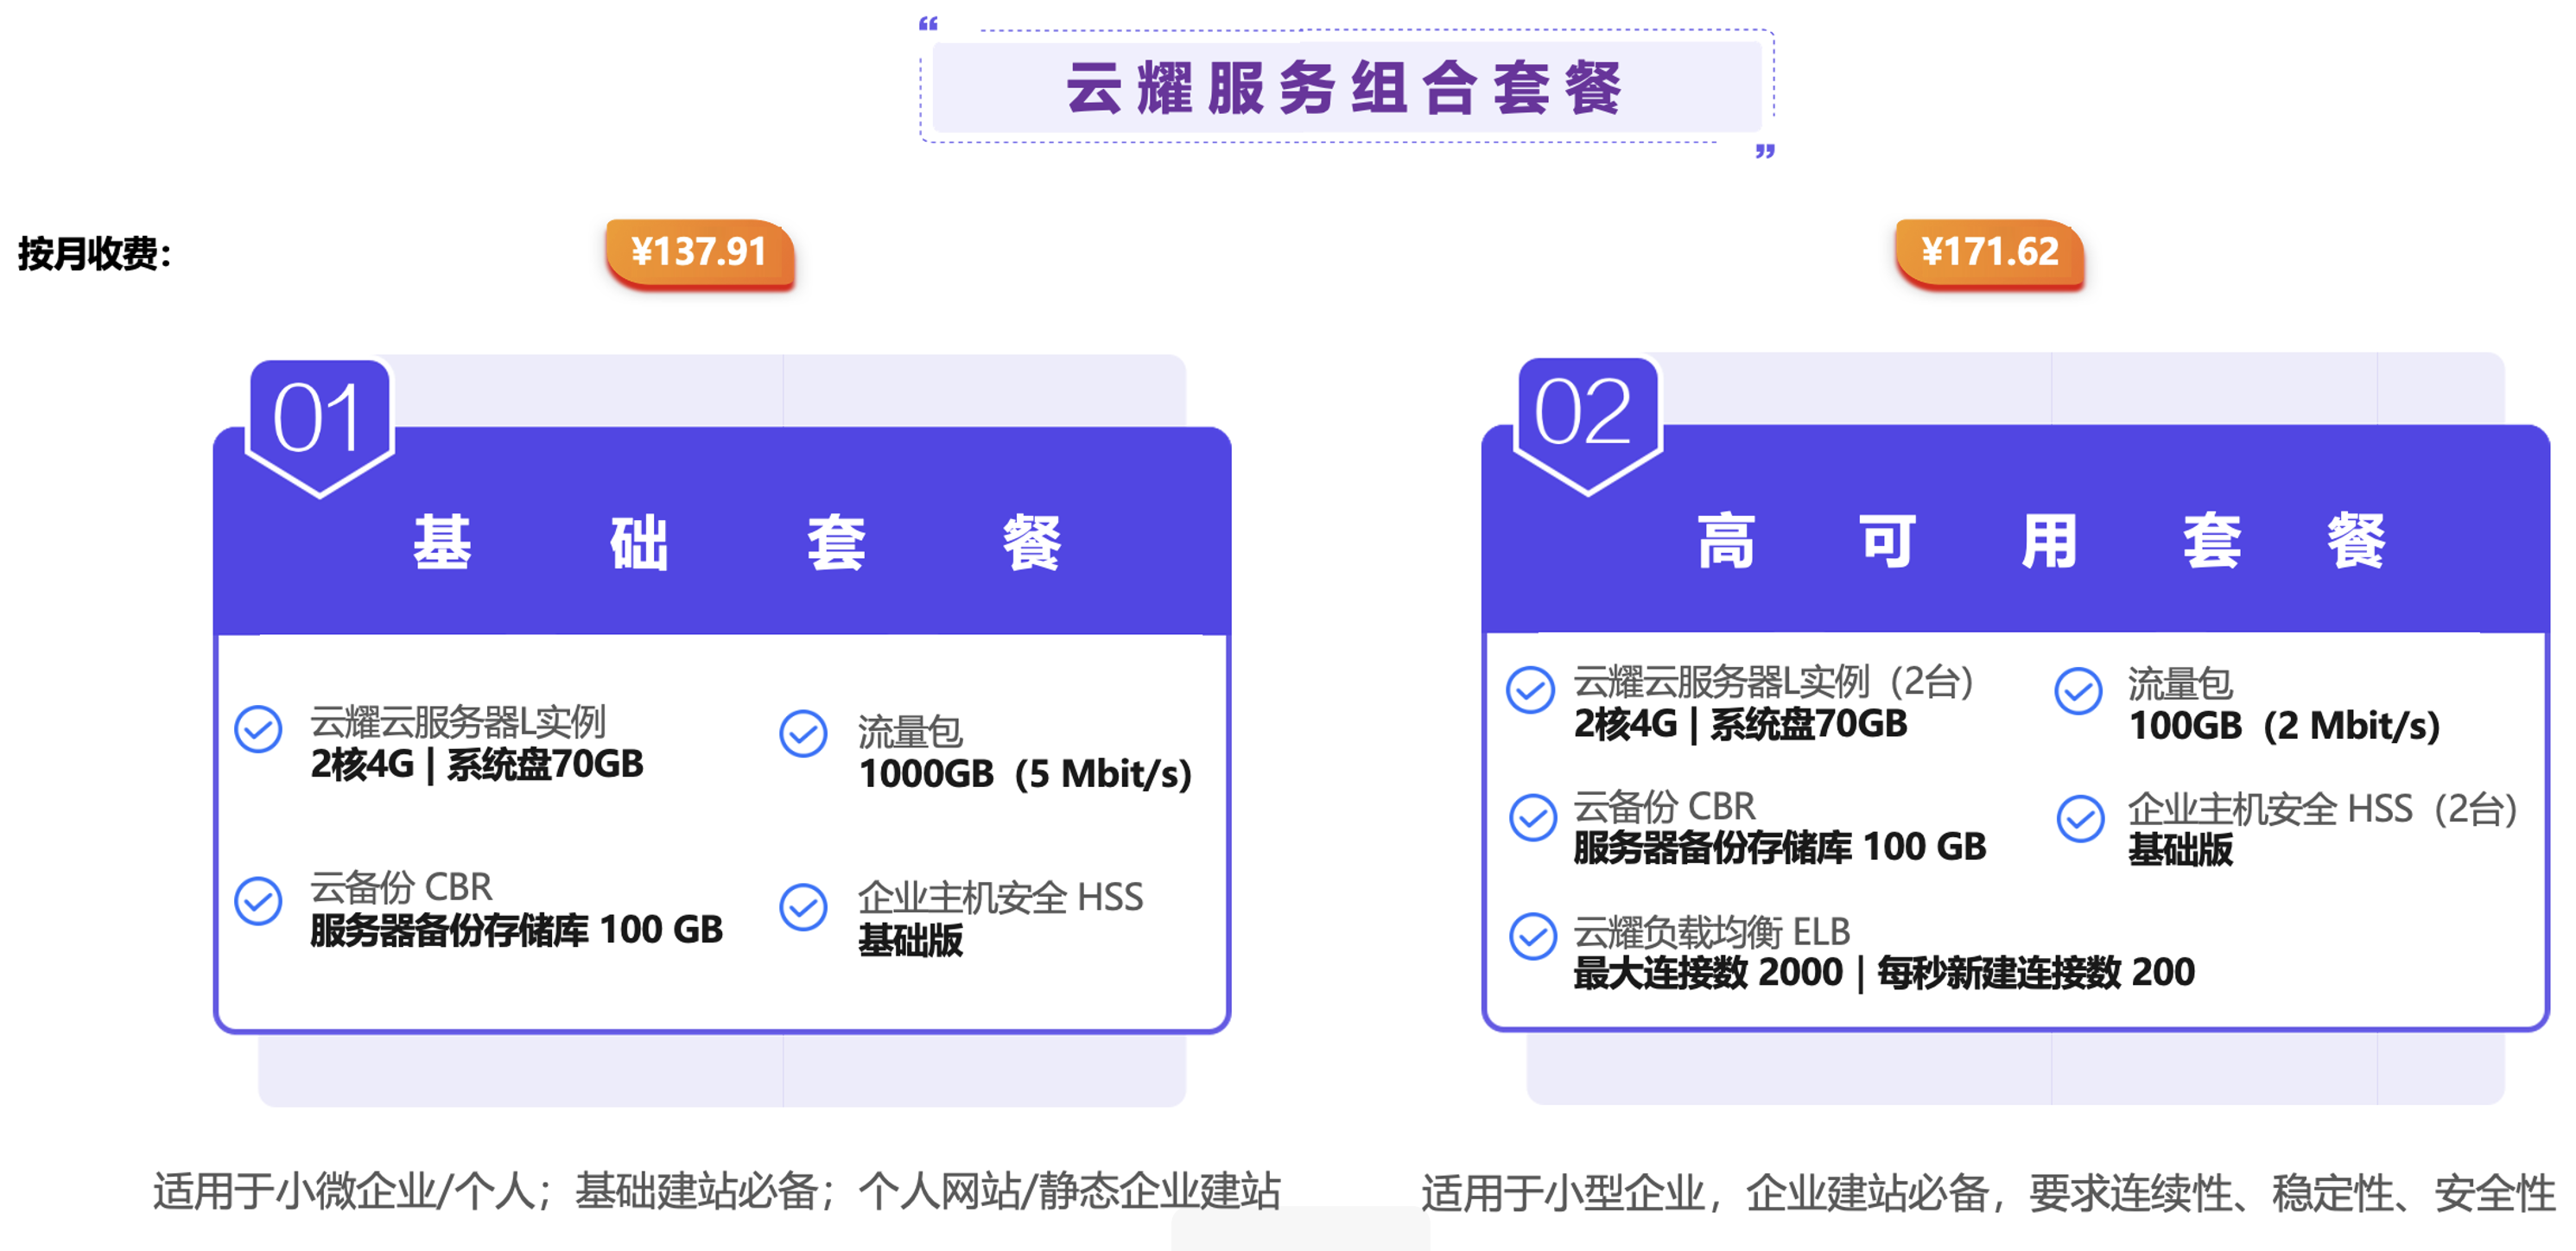Click checkmark beside 云耀负载均衡 ELB
The height and width of the screenshot is (1251, 2576).
[x=1533, y=937]
